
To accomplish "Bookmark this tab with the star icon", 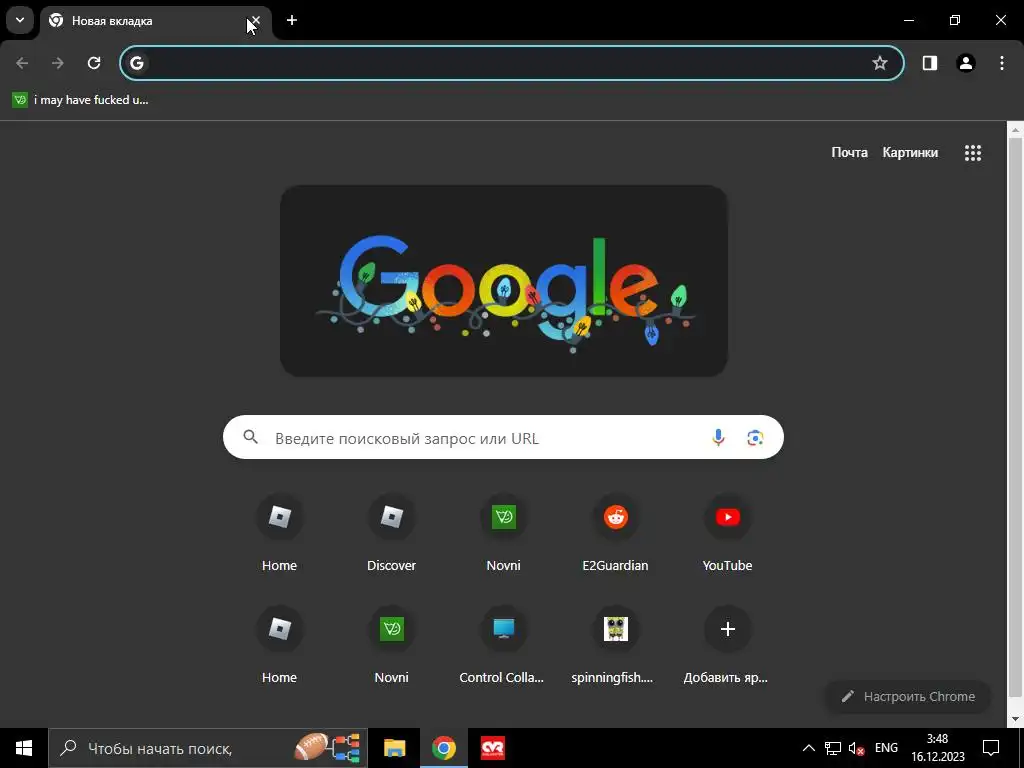I will click(x=880, y=63).
